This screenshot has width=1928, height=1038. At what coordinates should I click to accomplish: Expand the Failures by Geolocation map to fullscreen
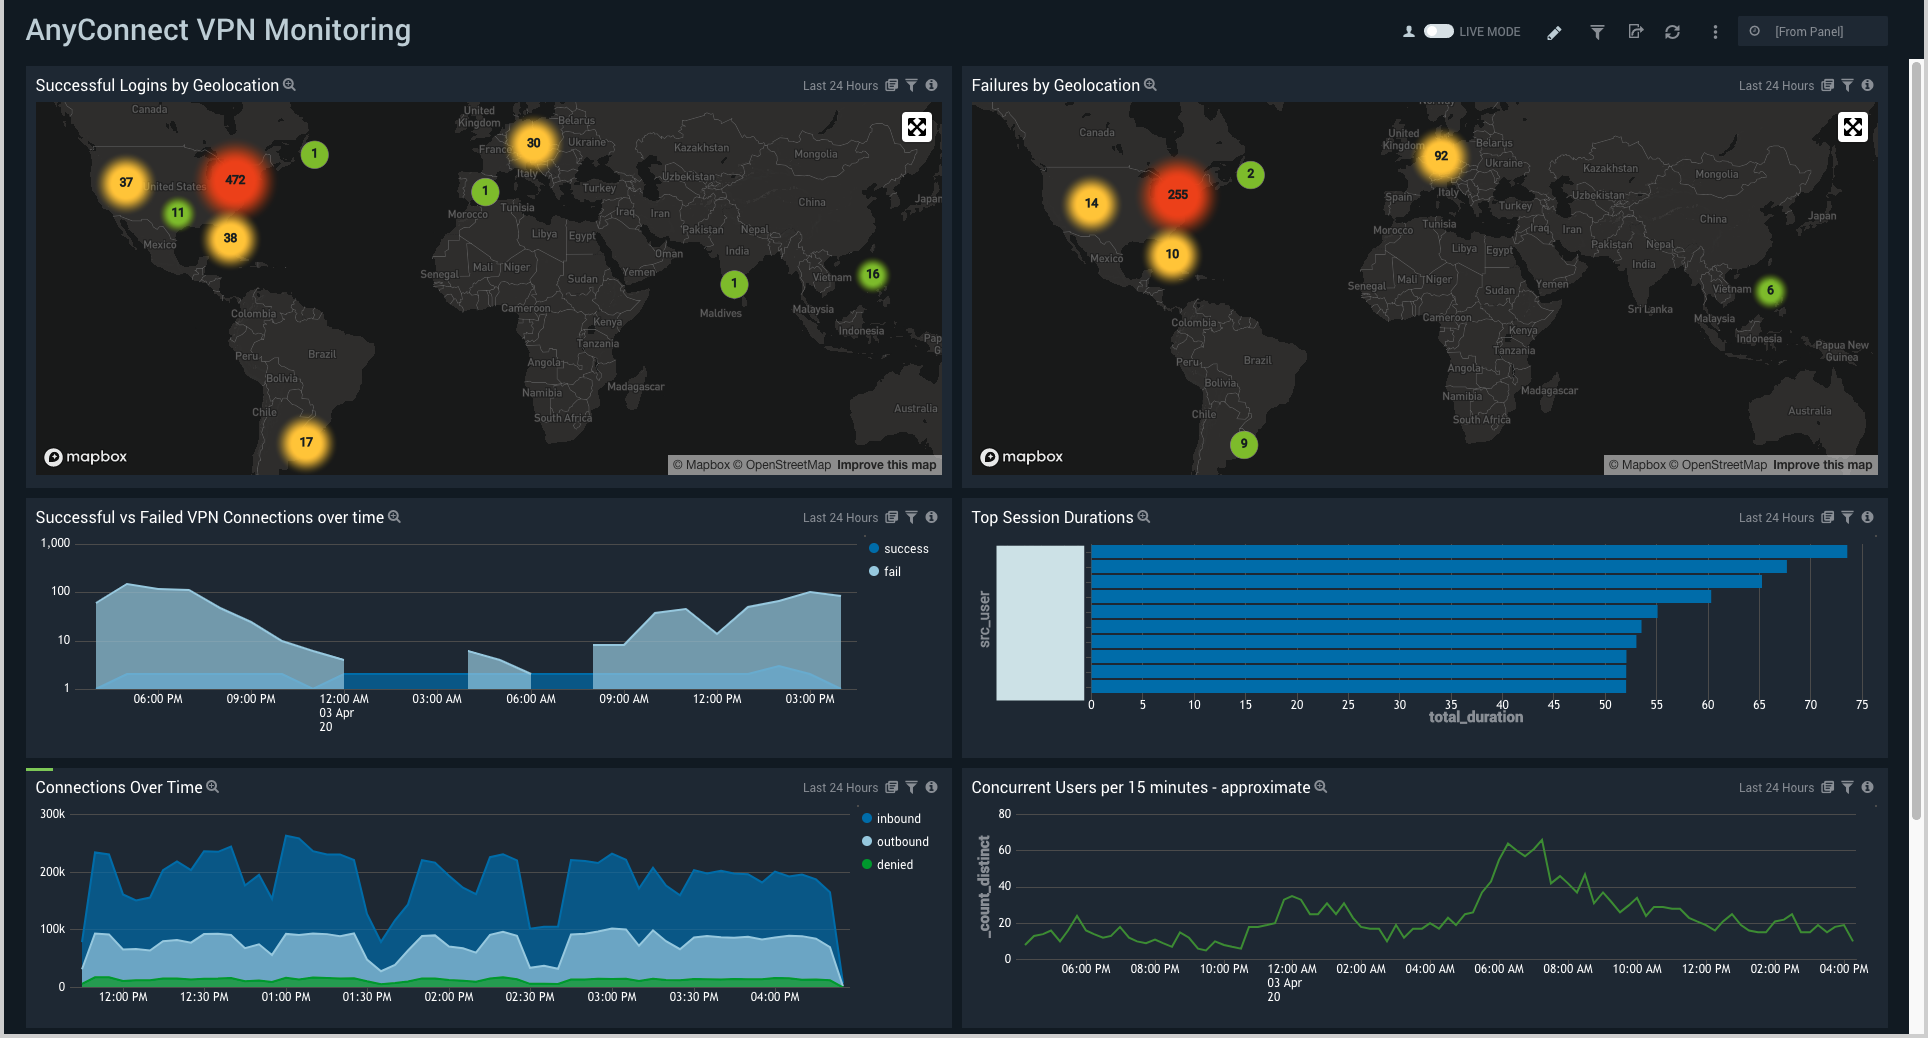point(1852,126)
